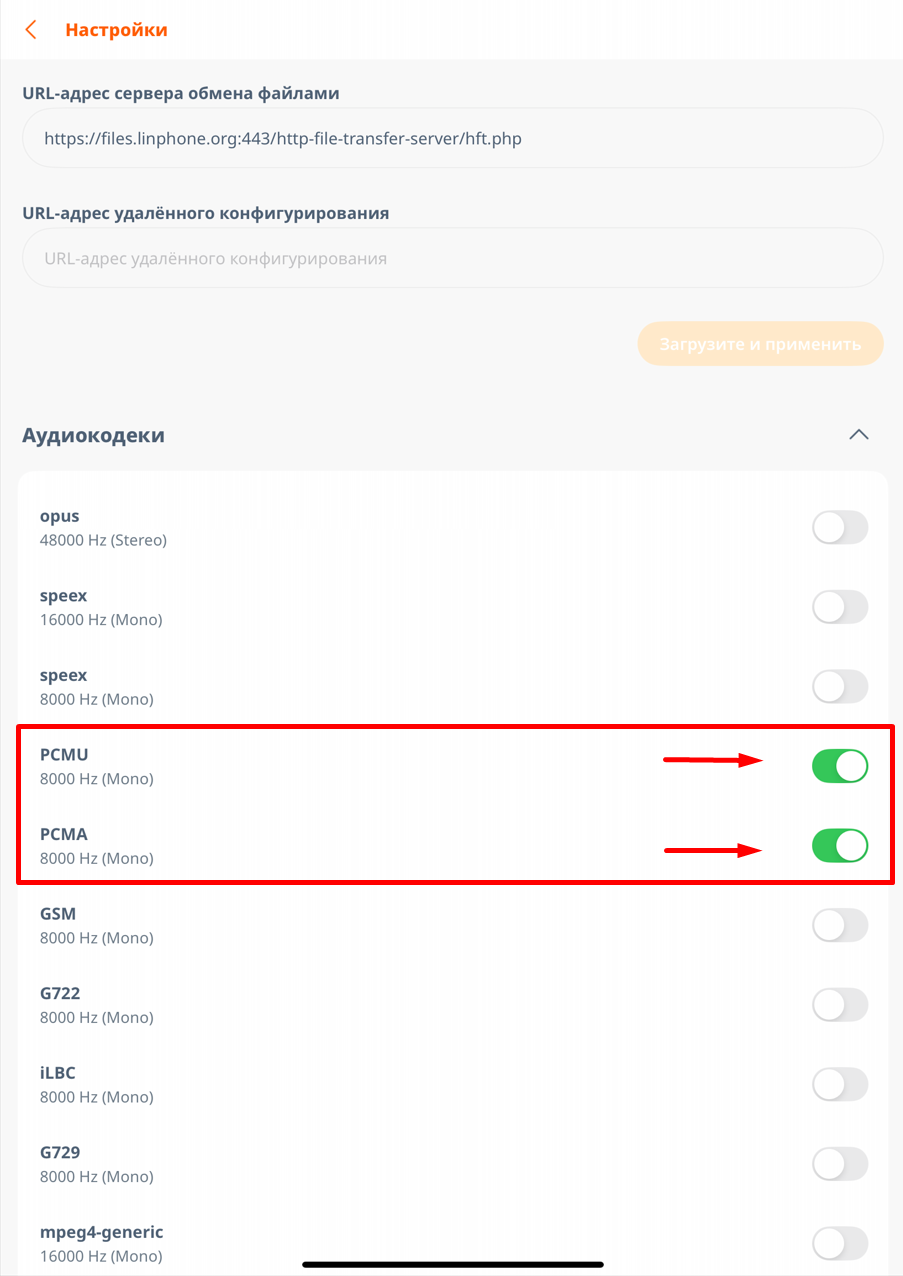Viewport: 903px width, 1276px height.
Task: Turn on the G722 codec
Action: (839, 1005)
